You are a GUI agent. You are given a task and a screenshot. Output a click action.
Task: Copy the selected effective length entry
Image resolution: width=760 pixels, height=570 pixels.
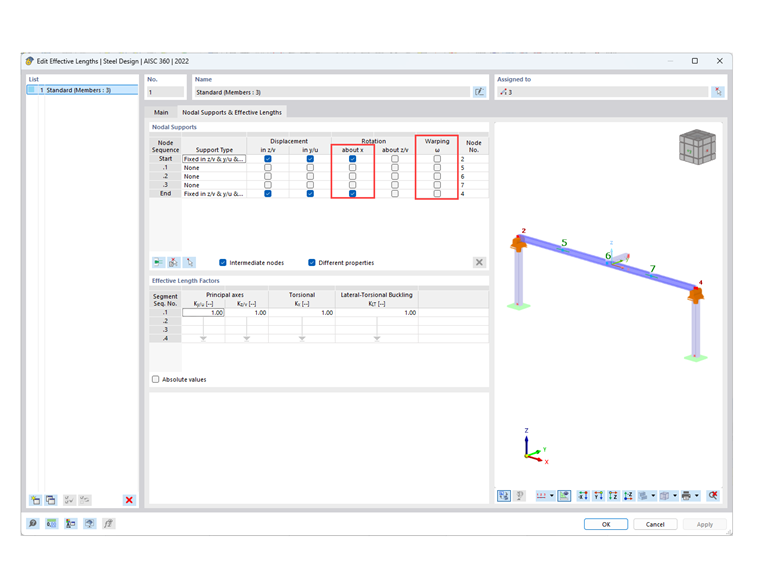(51, 500)
